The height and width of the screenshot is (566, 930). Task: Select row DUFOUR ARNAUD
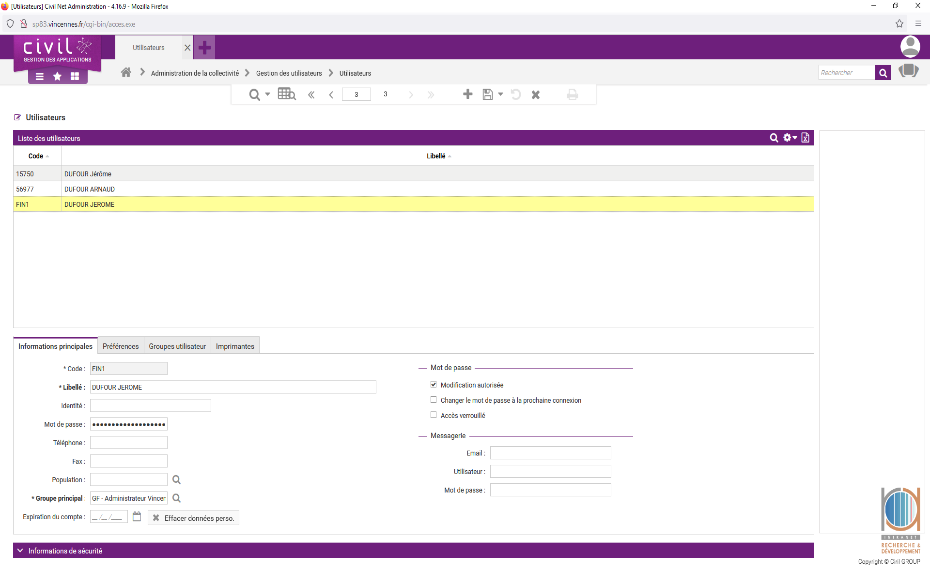[x=413, y=189]
